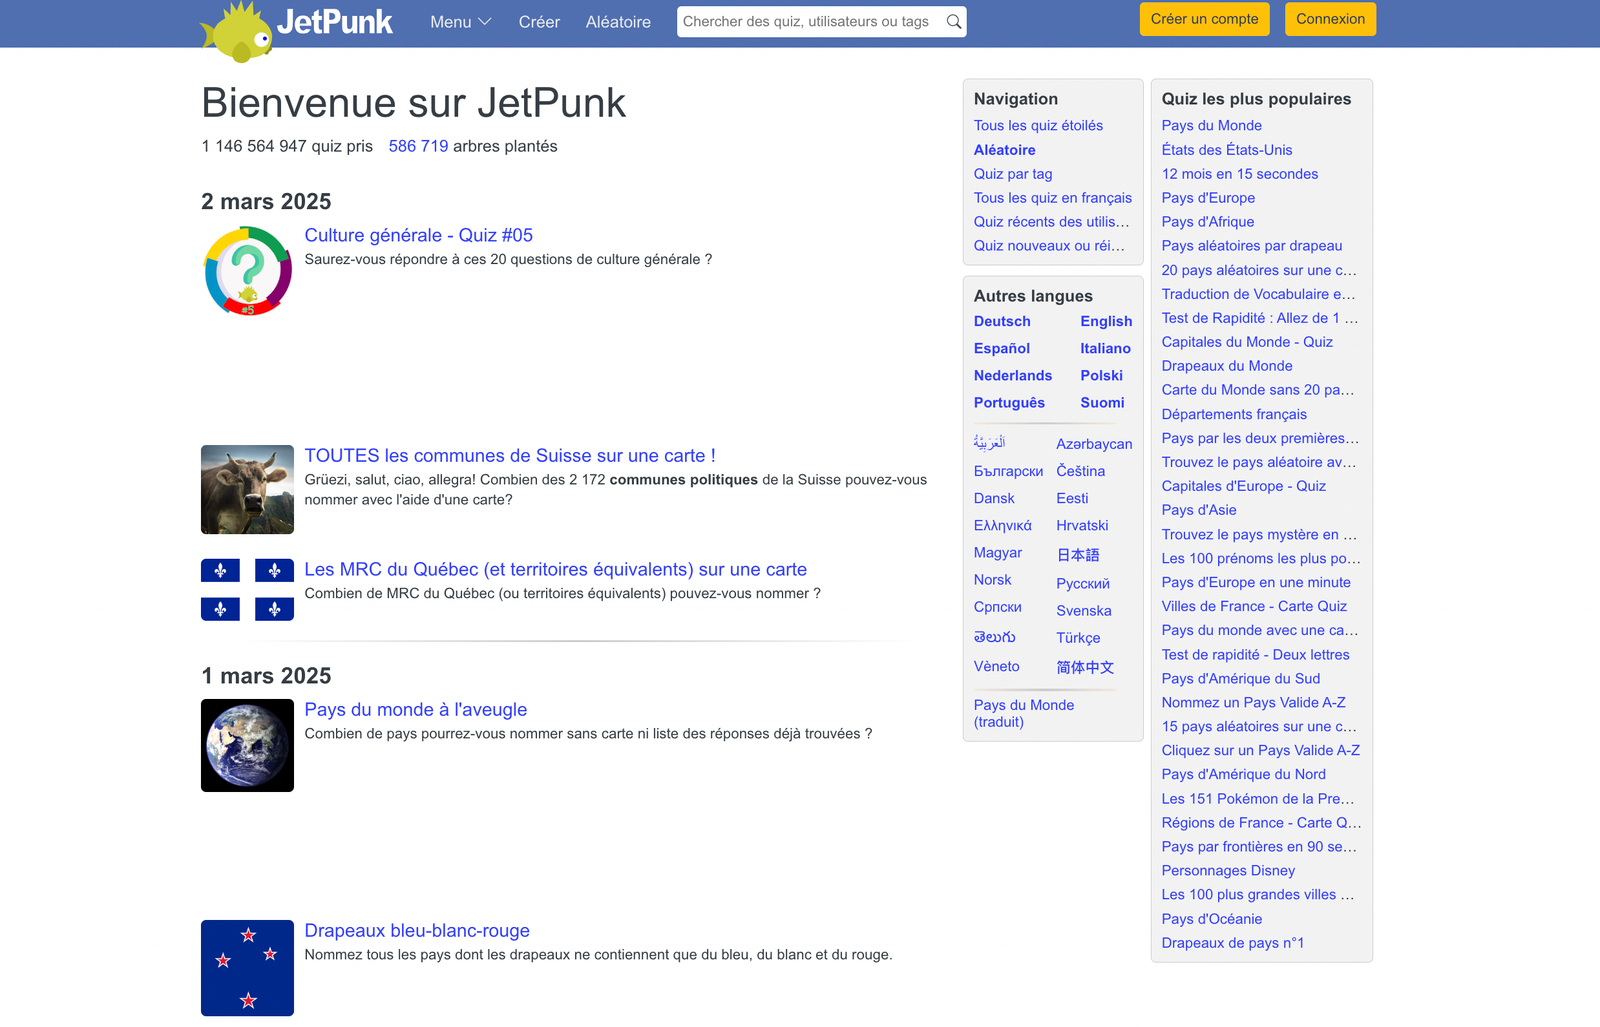The height and width of the screenshot is (1027, 1600).
Task: Open the Menu dropdown
Action: click(461, 22)
